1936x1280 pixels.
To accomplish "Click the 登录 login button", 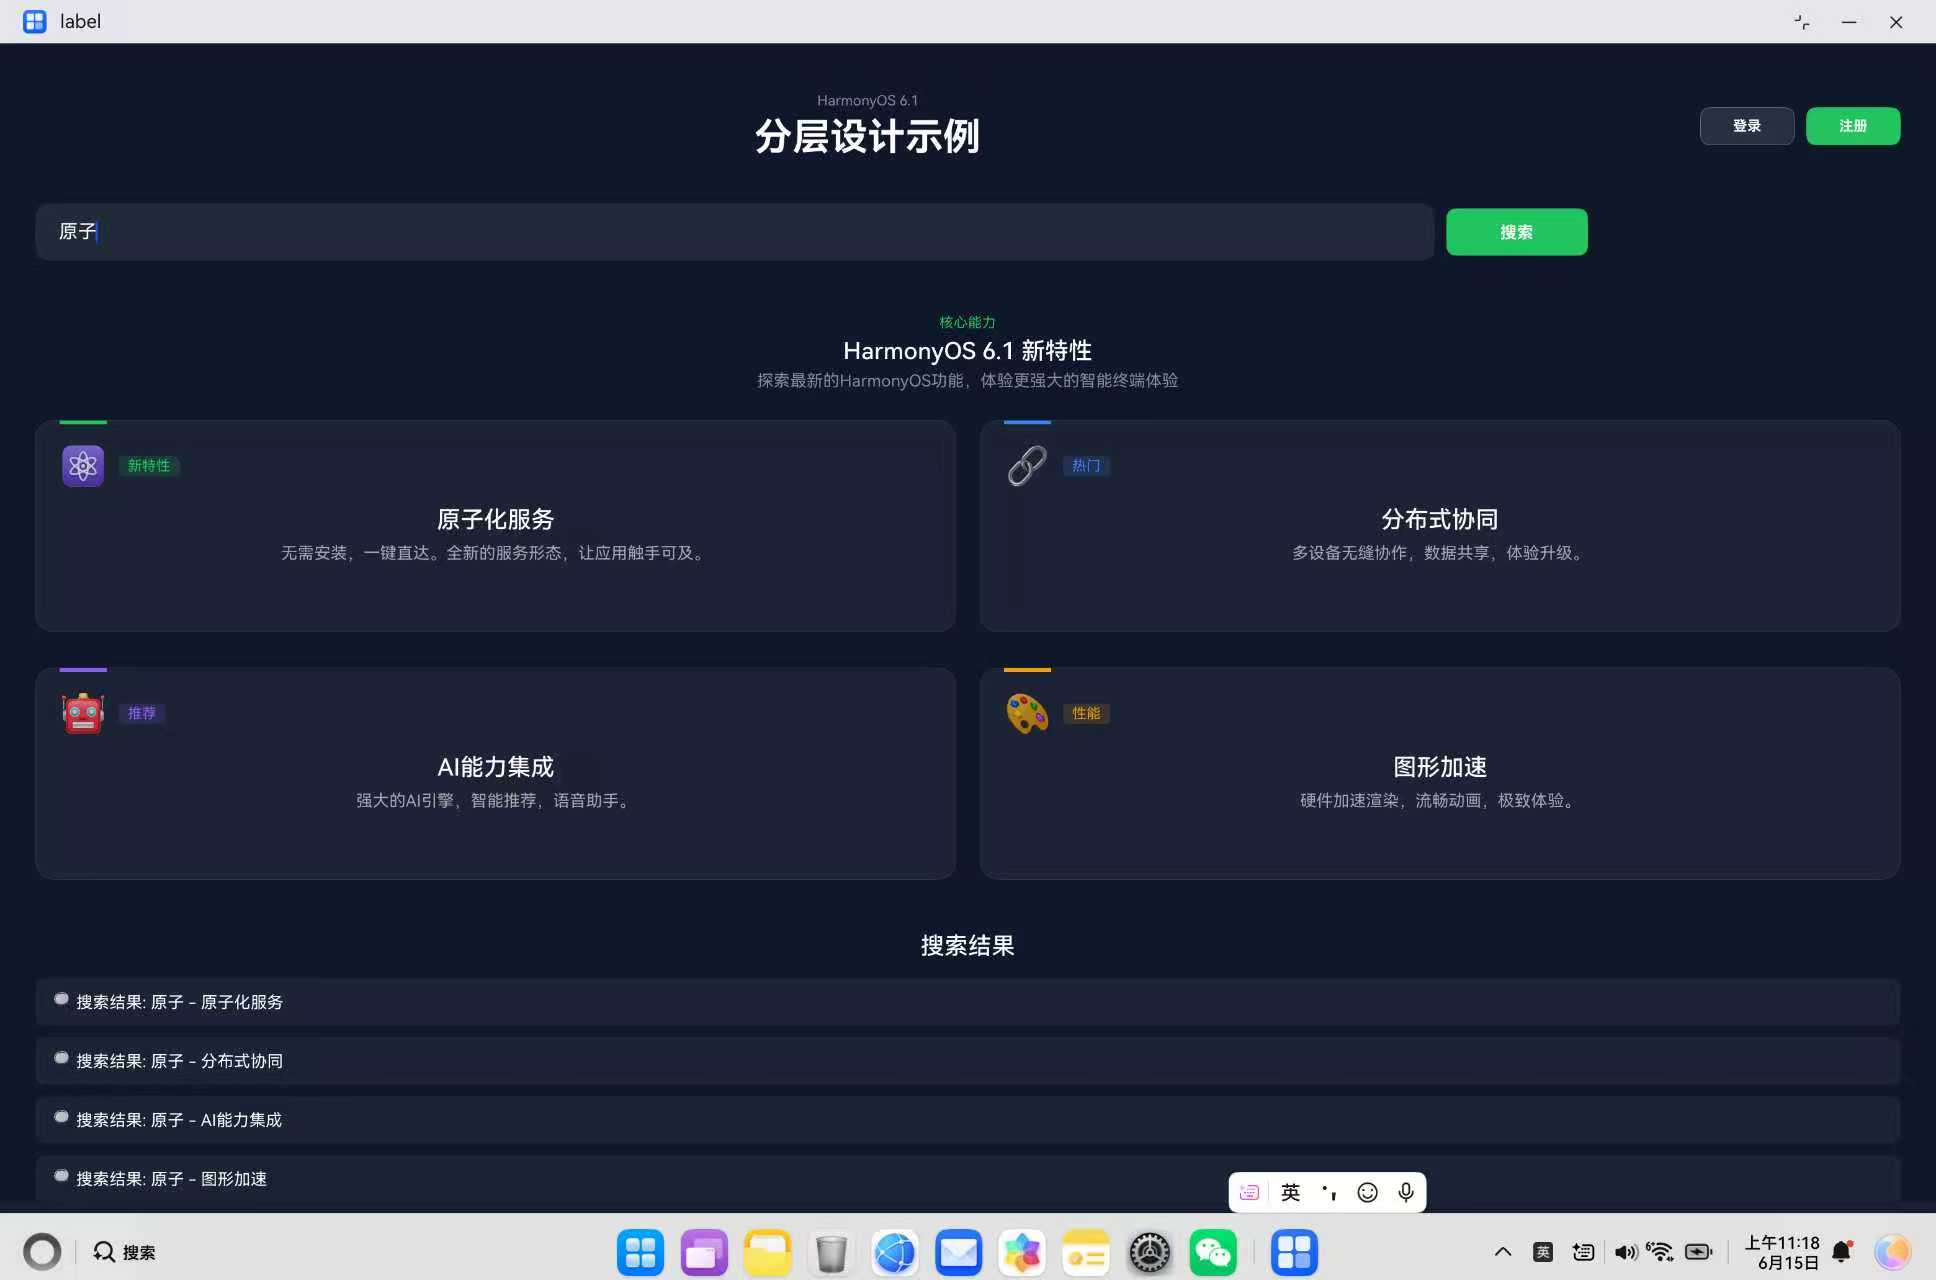I will point(1747,126).
